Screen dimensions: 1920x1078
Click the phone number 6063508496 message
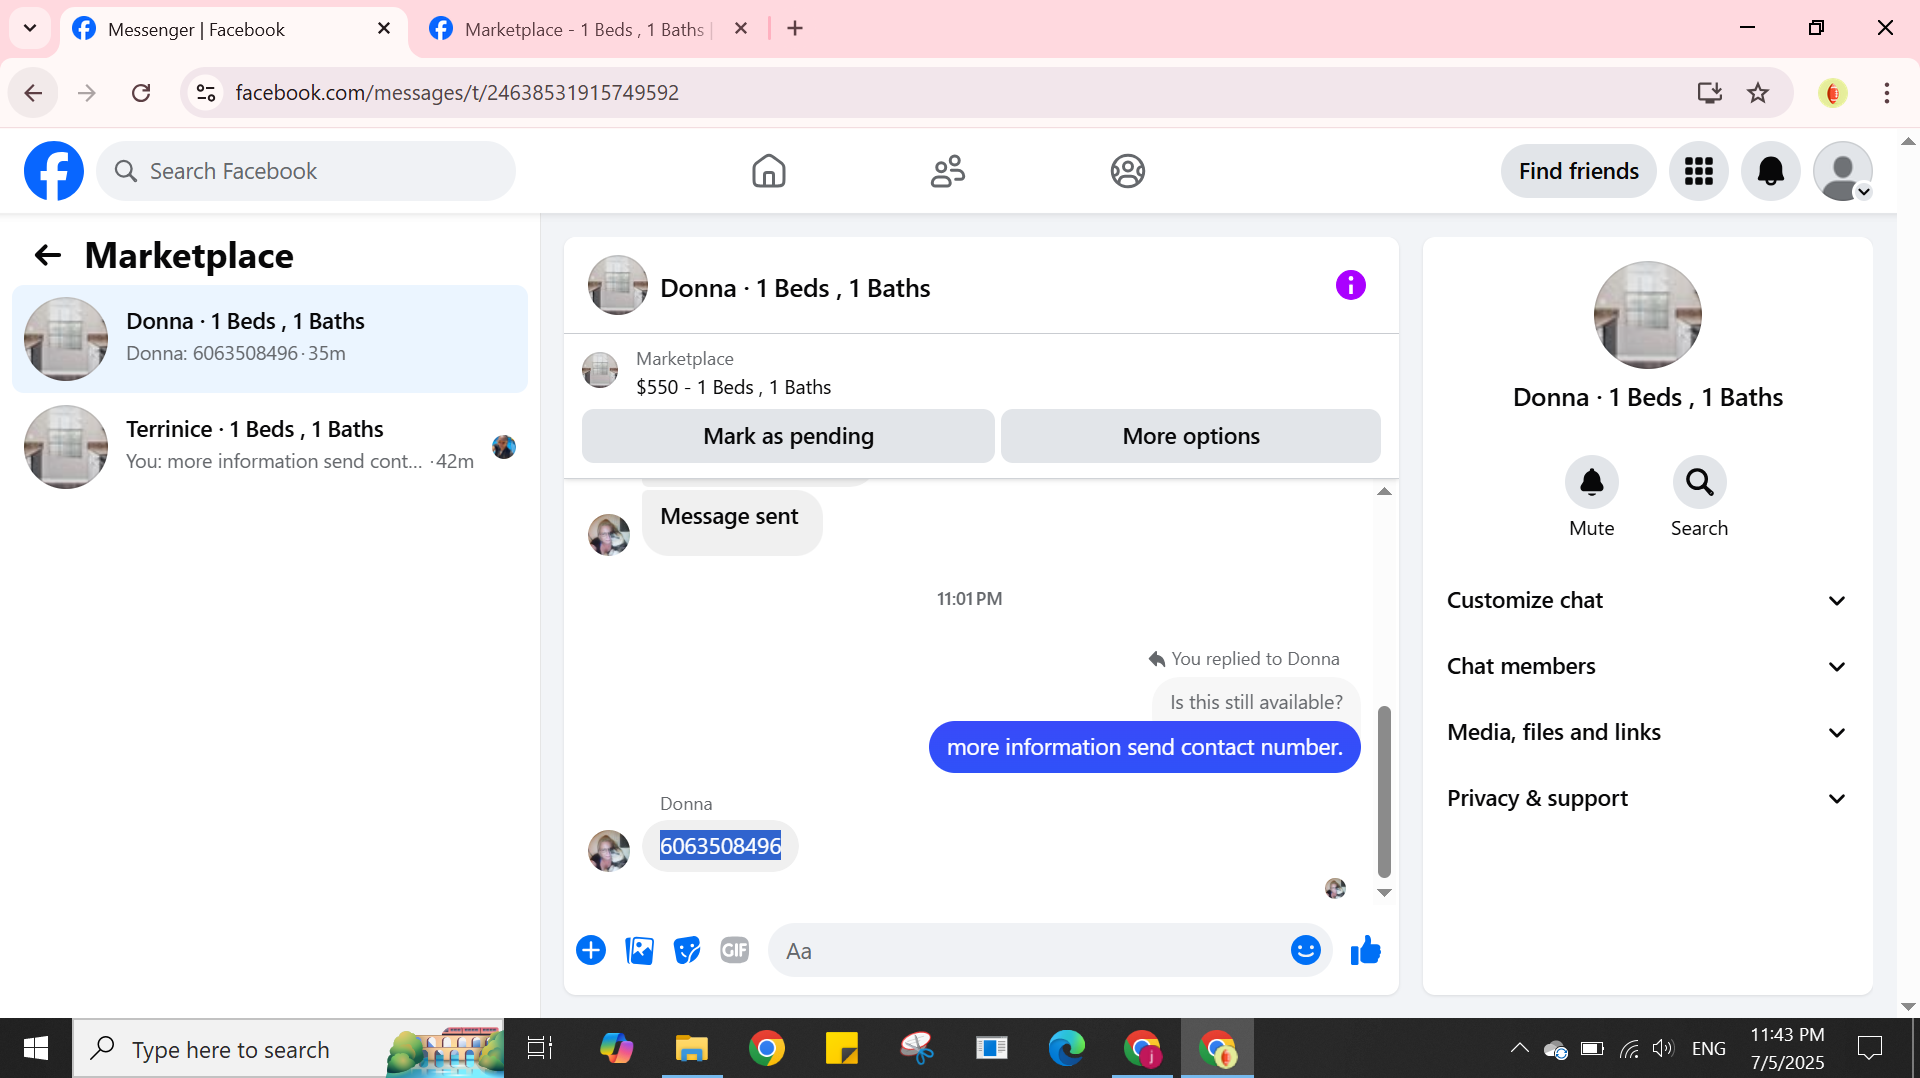[x=720, y=846]
